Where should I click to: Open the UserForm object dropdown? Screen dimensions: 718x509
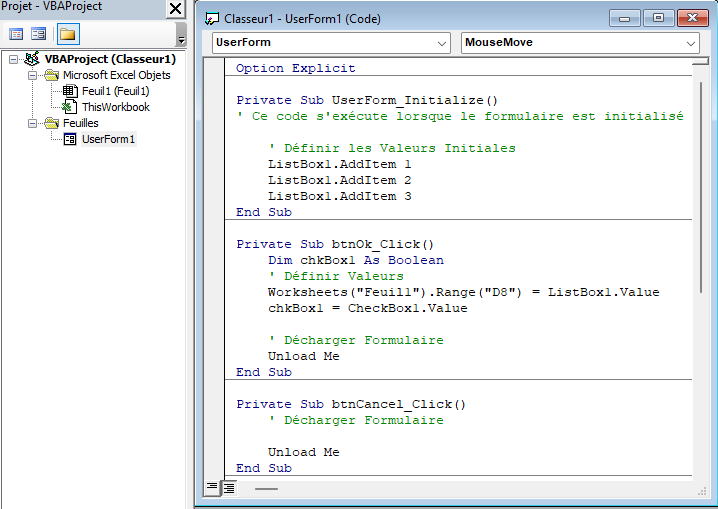[x=442, y=43]
